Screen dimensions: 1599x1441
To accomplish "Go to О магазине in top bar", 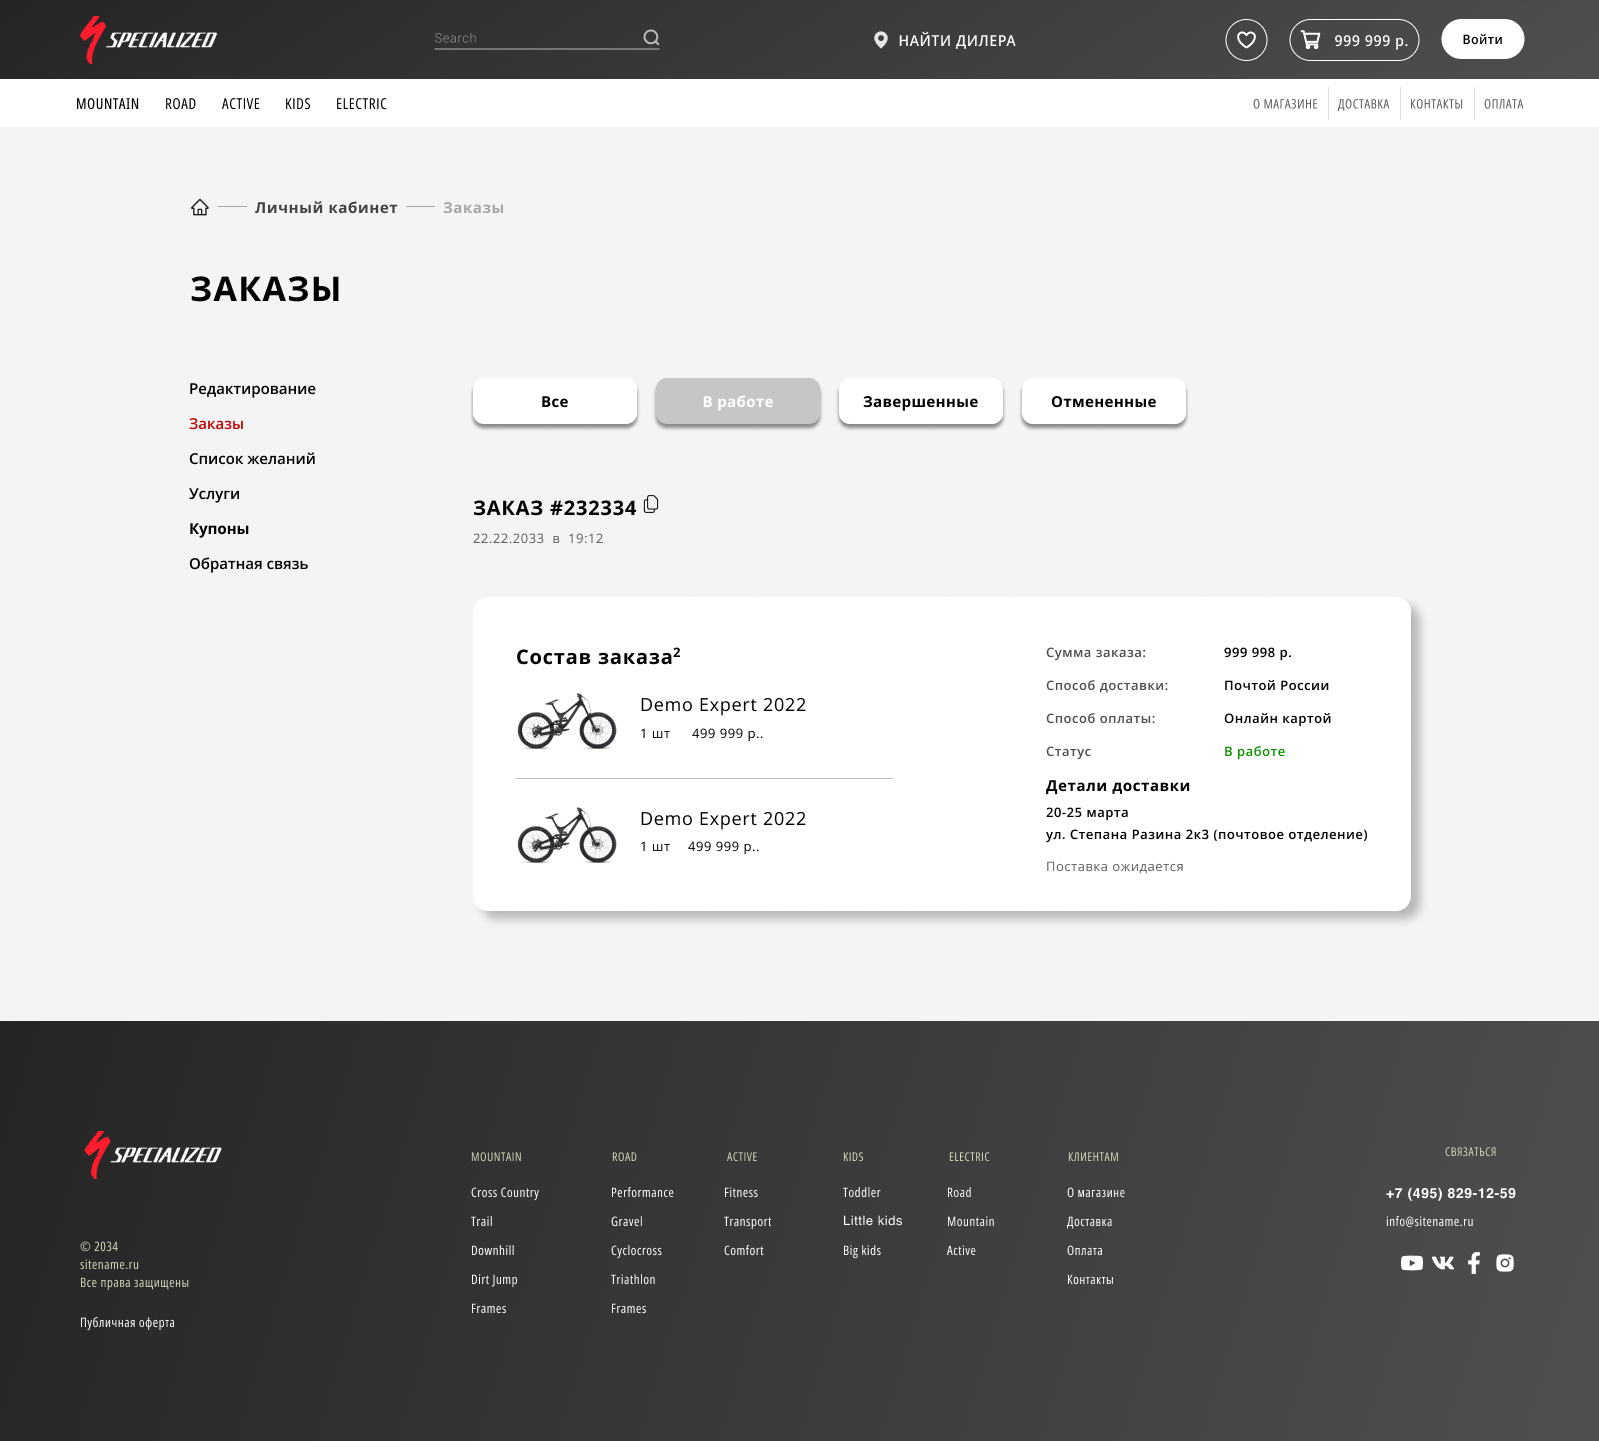I will tap(1285, 104).
